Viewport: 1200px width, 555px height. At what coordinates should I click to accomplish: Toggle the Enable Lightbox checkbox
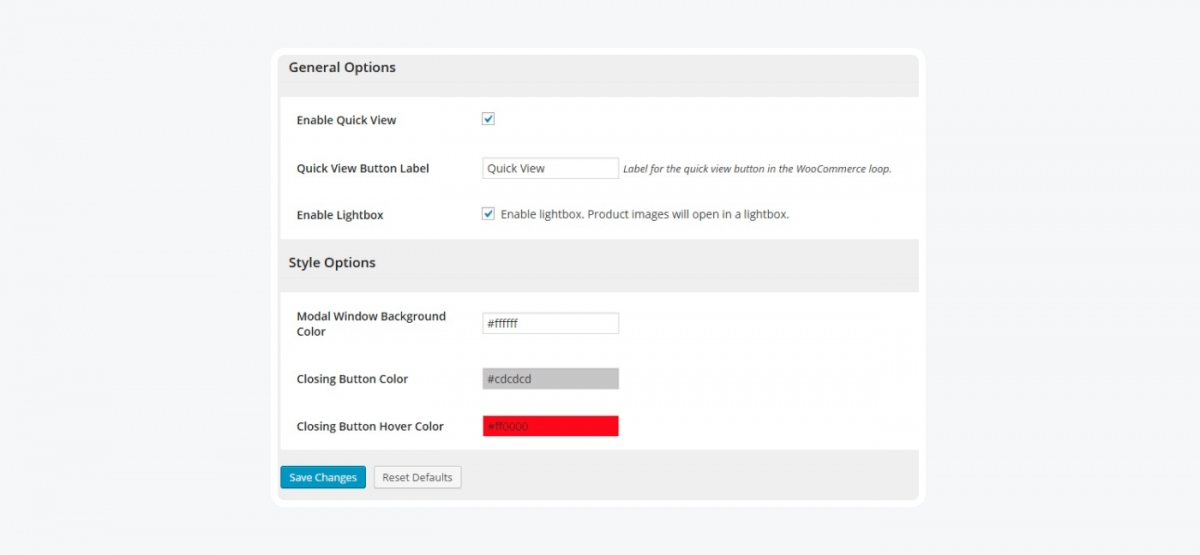point(488,213)
